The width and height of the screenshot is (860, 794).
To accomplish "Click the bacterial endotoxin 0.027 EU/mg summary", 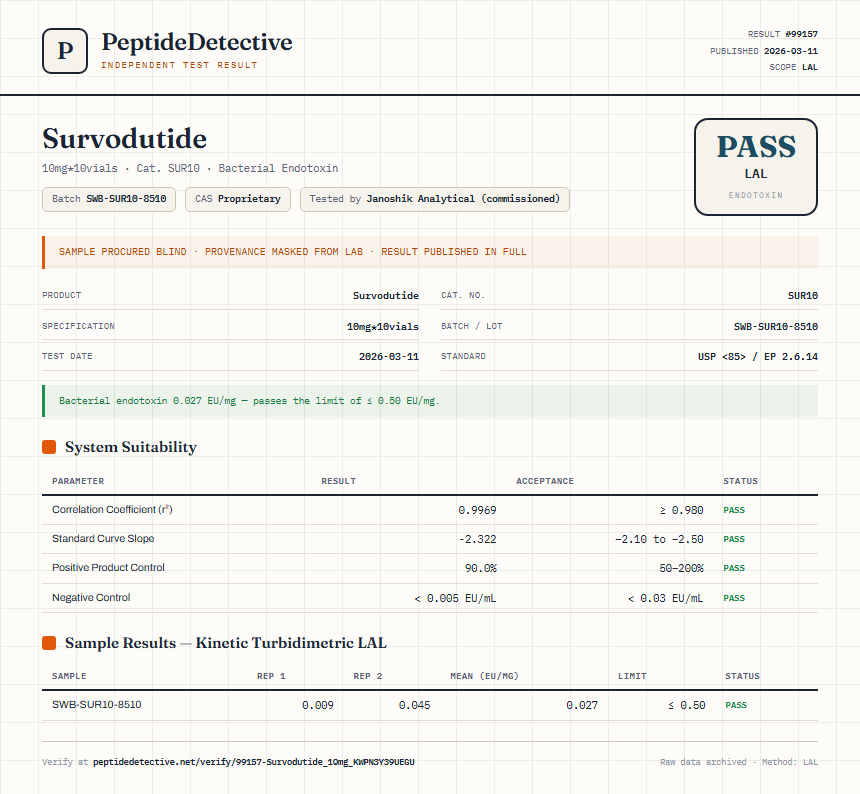I will pos(430,401).
